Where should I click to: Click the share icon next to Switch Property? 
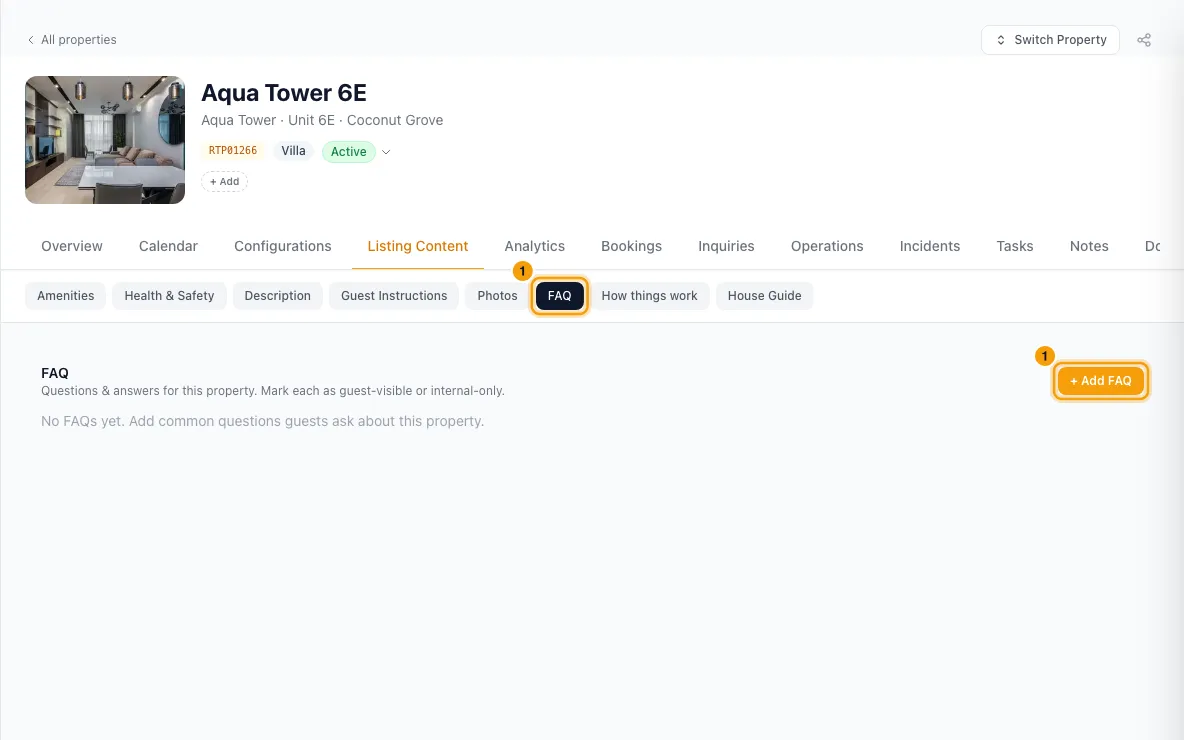1144,40
